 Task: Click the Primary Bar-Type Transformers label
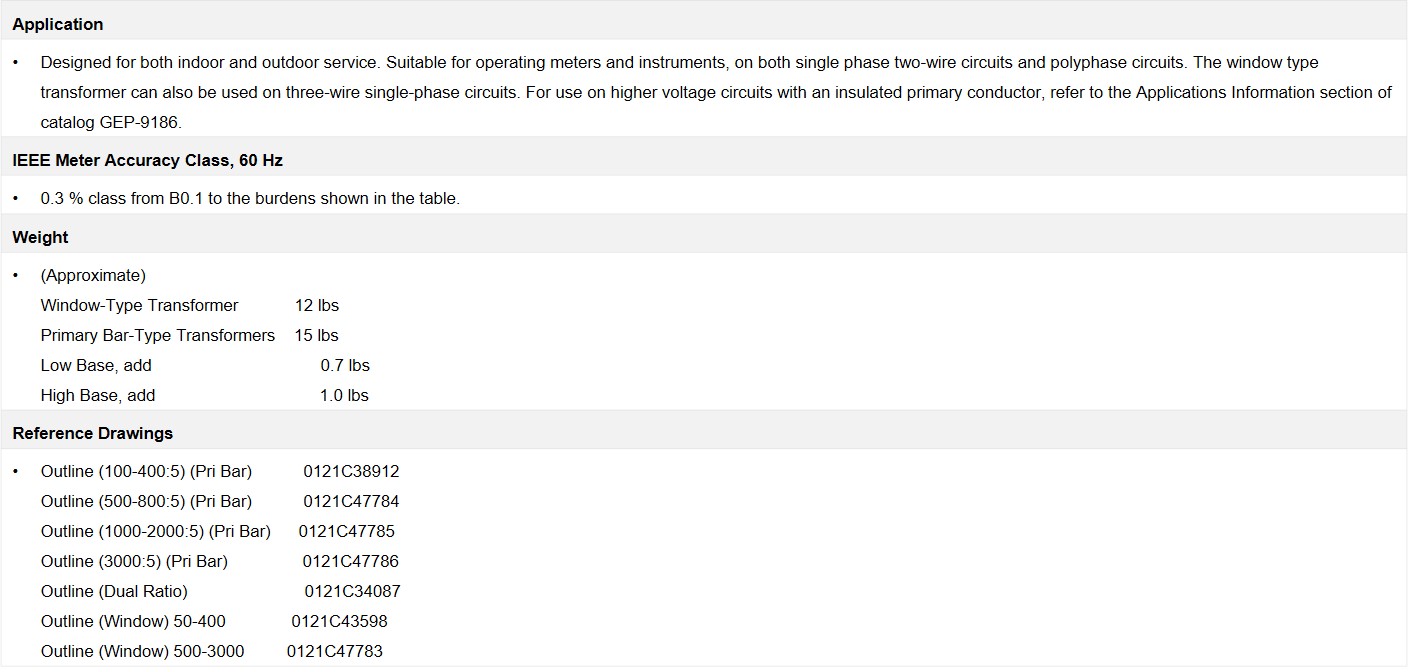(x=158, y=335)
